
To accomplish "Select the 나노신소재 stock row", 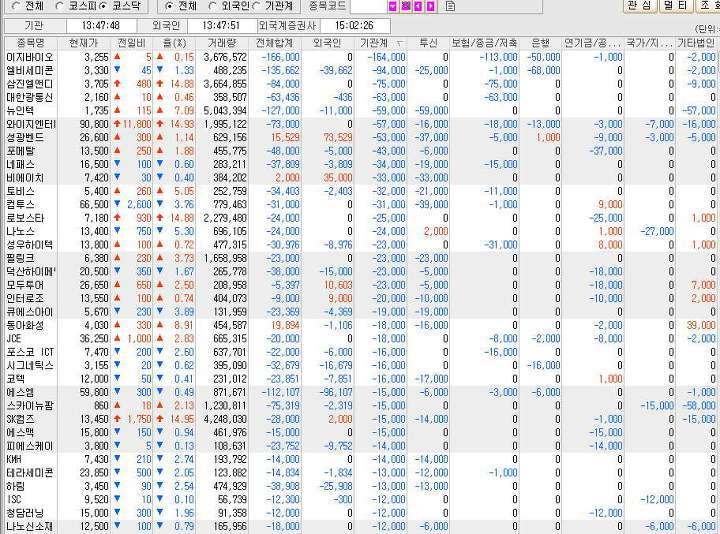I will (x=360, y=526).
